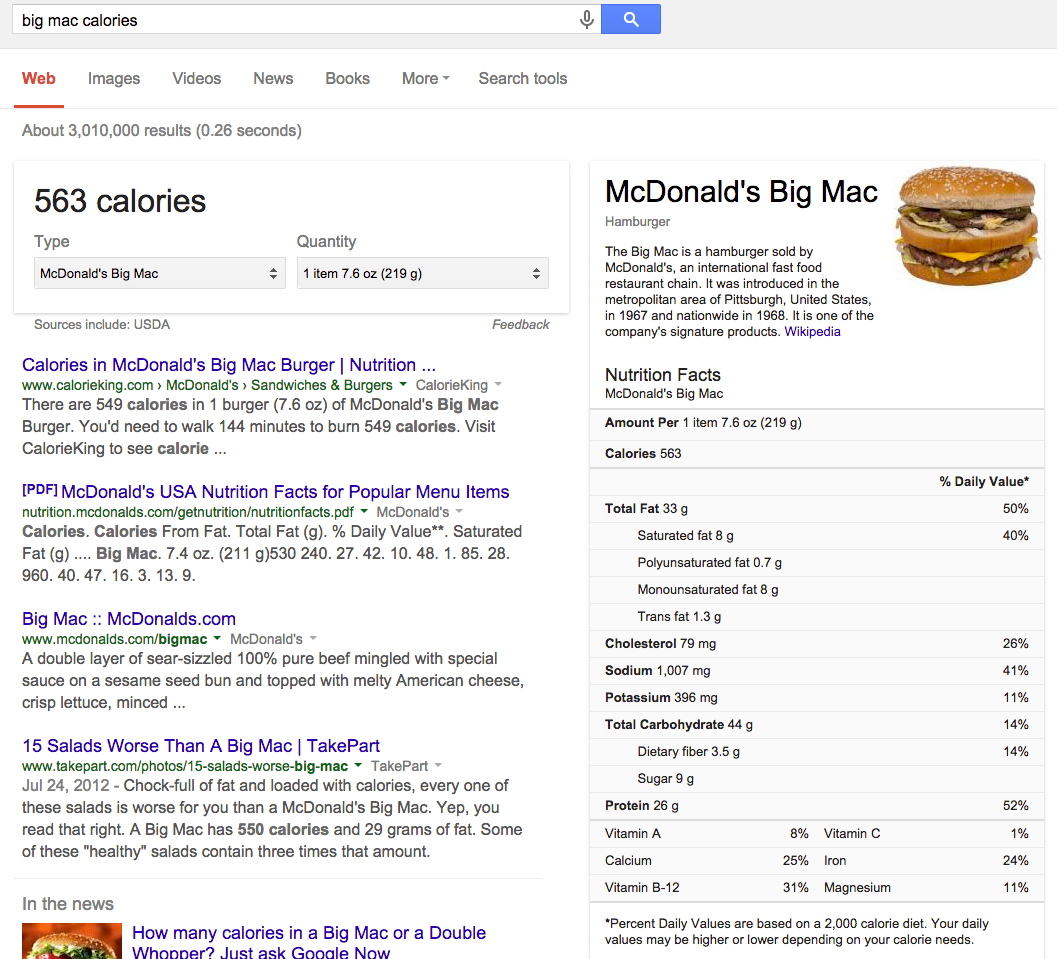Open the News tab
1057x959 pixels.
[x=273, y=79]
